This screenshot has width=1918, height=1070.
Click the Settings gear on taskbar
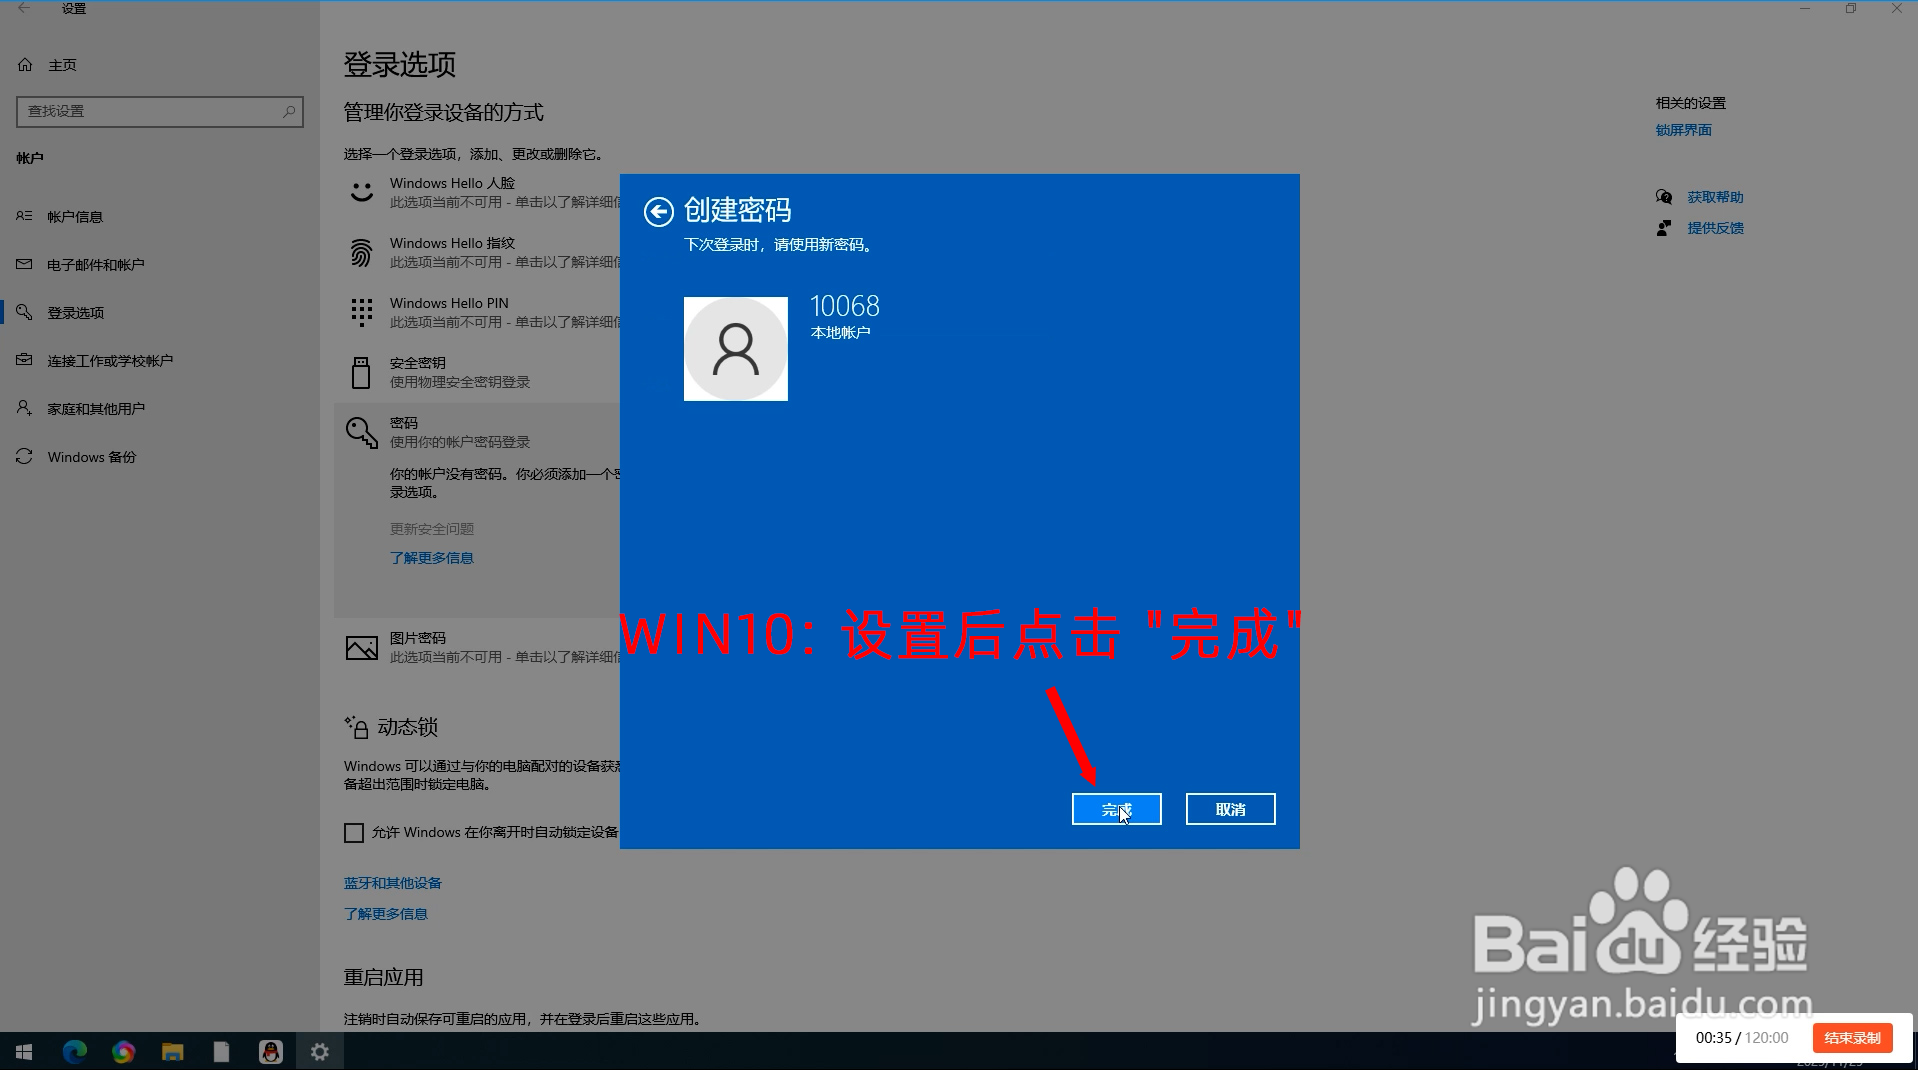click(320, 1052)
